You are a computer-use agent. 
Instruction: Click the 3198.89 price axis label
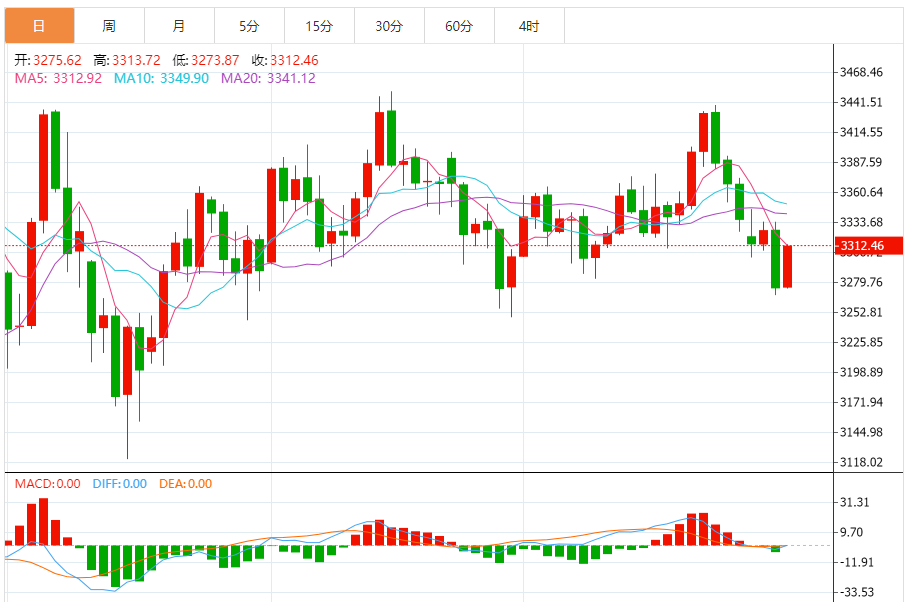coord(861,372)
